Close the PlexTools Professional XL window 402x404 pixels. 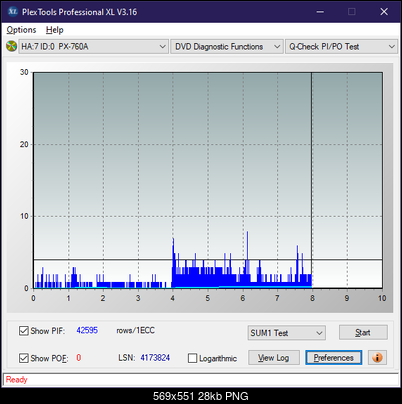tap(384, 12)
